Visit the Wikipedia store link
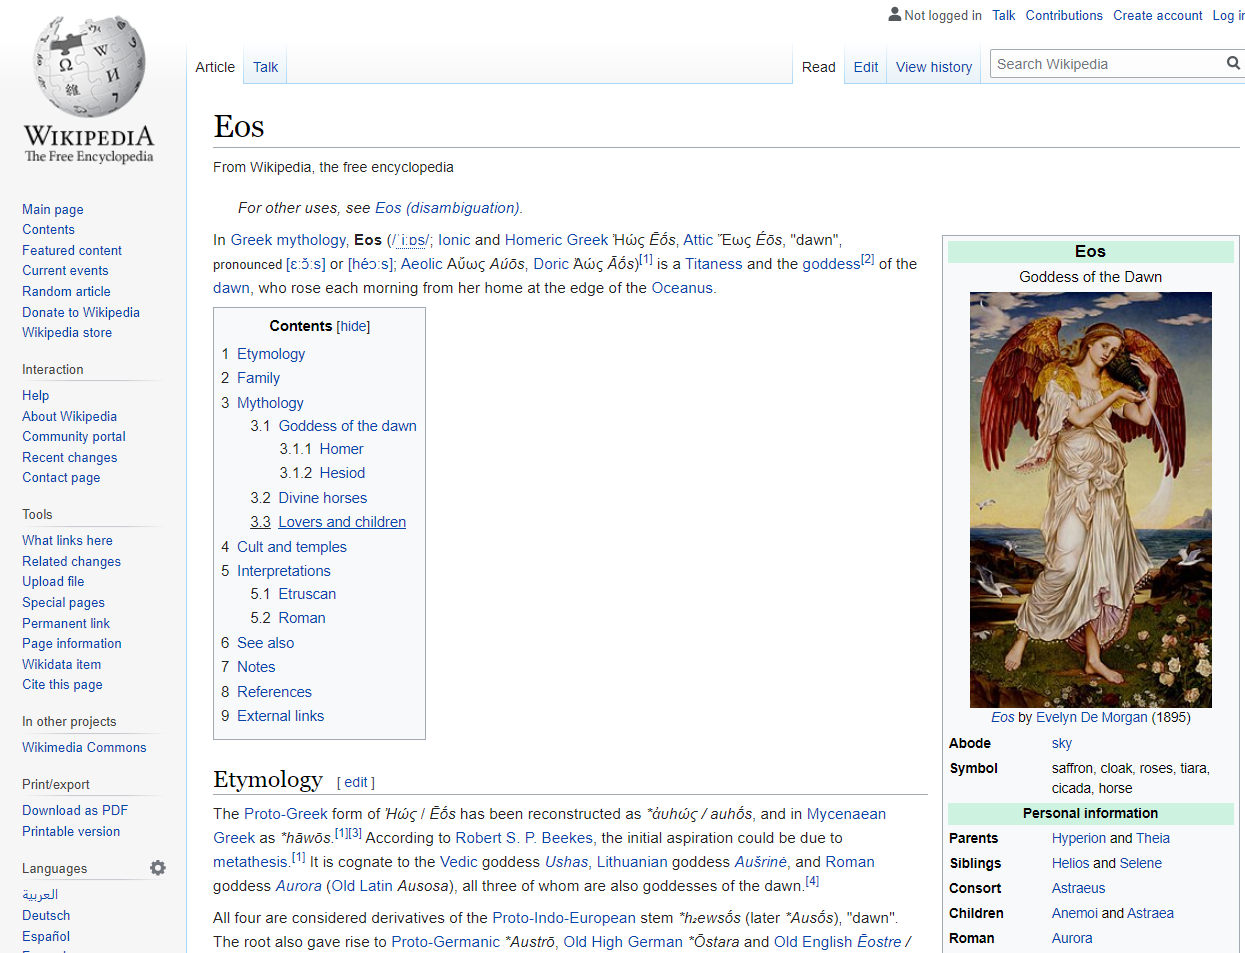This screenshot has width=1245, height=953. (67, 332)
